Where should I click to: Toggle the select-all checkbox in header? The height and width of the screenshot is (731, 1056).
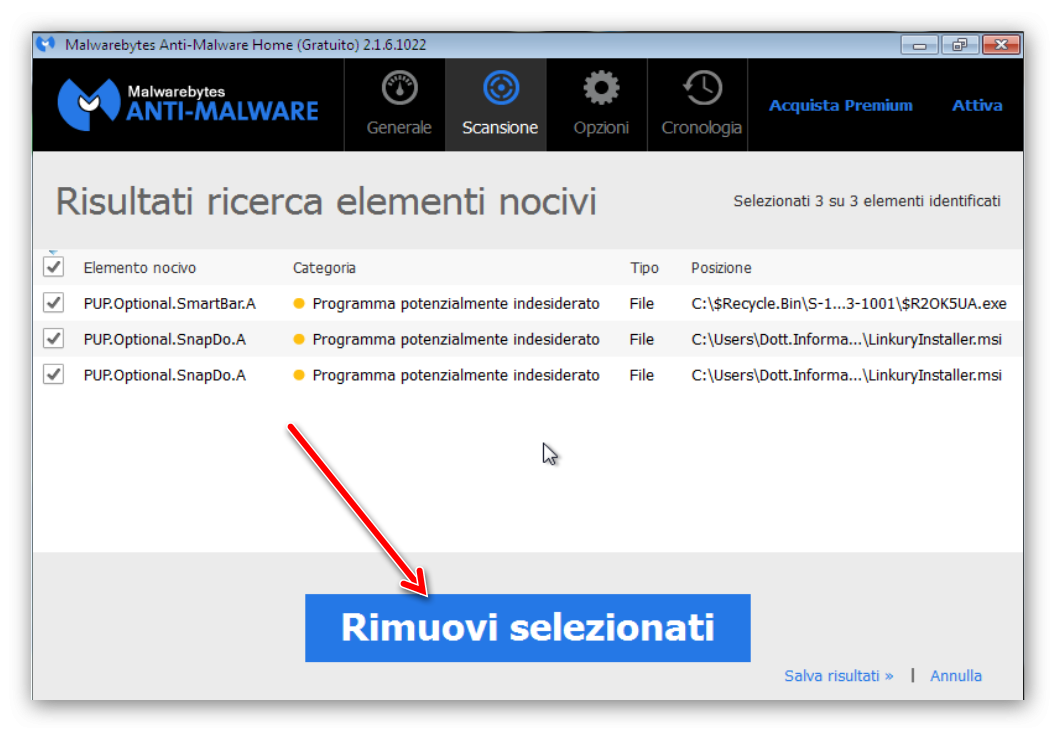[x=53, y=267]
